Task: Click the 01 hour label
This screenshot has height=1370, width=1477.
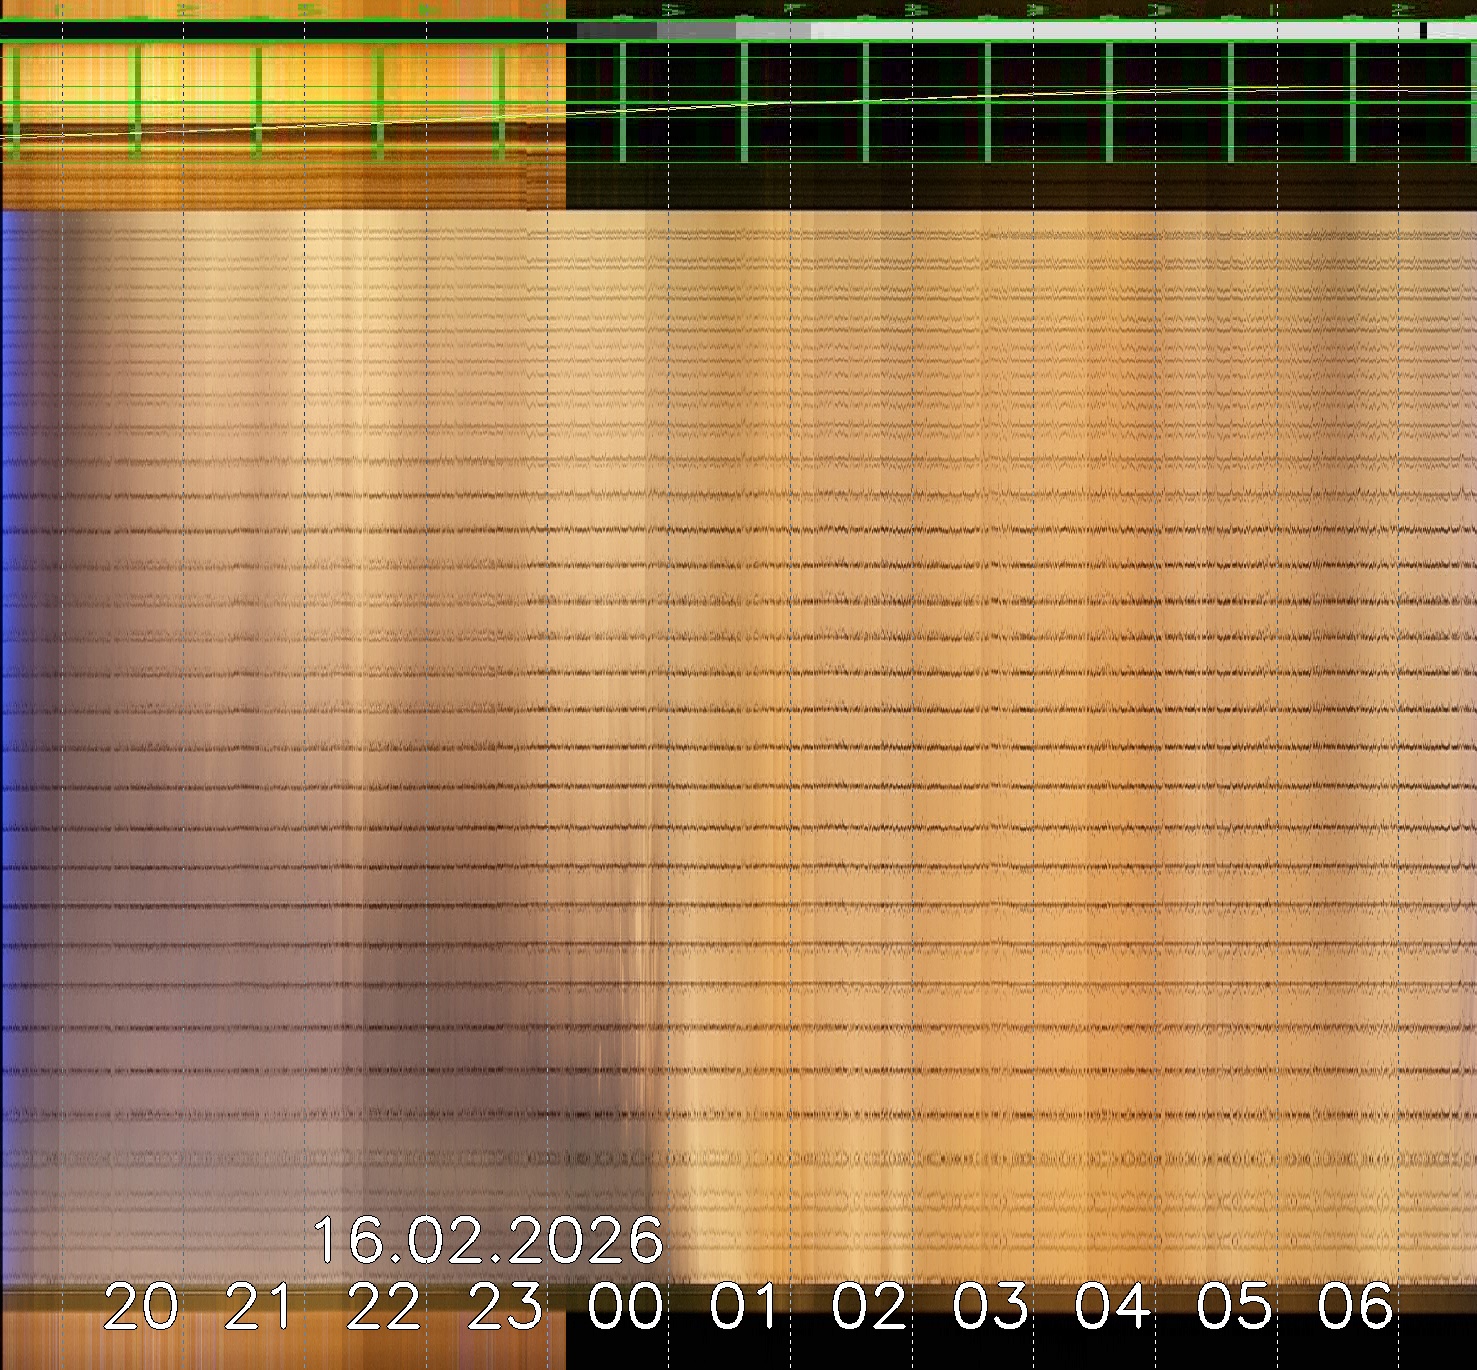Action: (x=745, y=1307)
